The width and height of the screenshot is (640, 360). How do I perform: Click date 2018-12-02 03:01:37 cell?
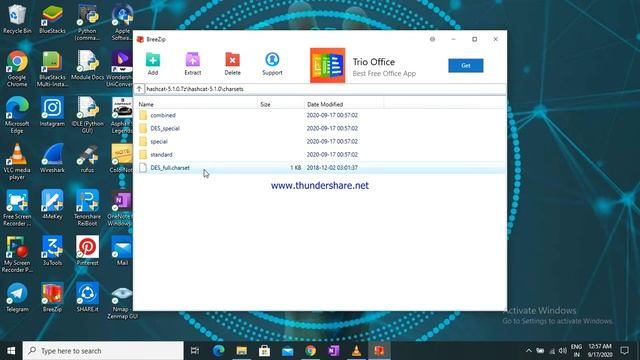pyautogui.click(x=332, y=168)
